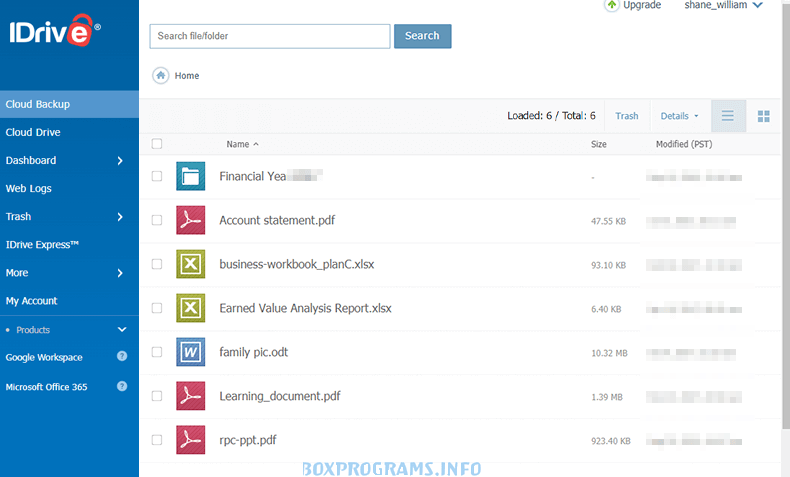Click the green Upgrade arrow icon
The image size is (790, 477).
point(611,5)
